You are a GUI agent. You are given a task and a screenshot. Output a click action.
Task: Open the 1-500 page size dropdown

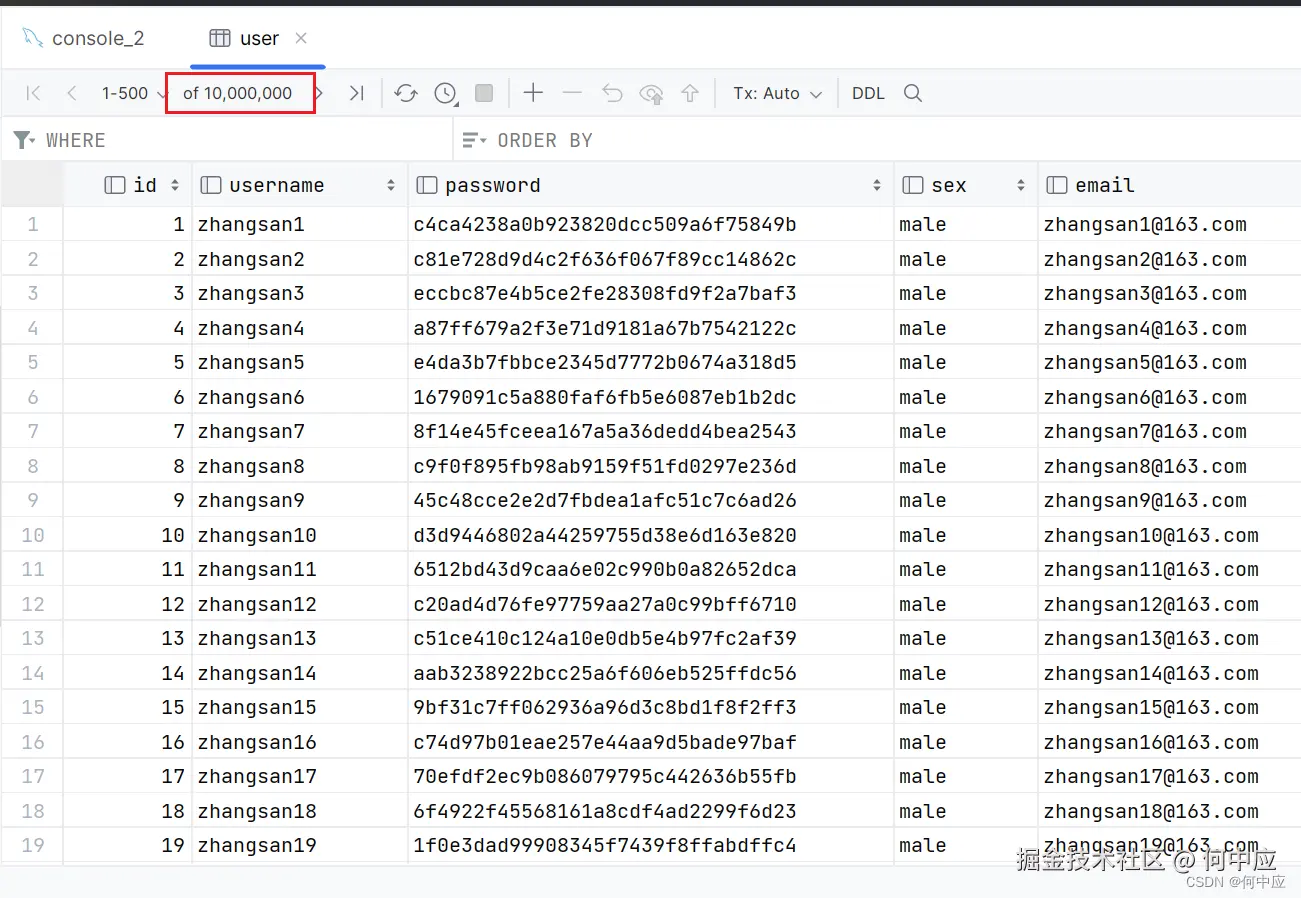pyautogui.click(x=135, y=93)
